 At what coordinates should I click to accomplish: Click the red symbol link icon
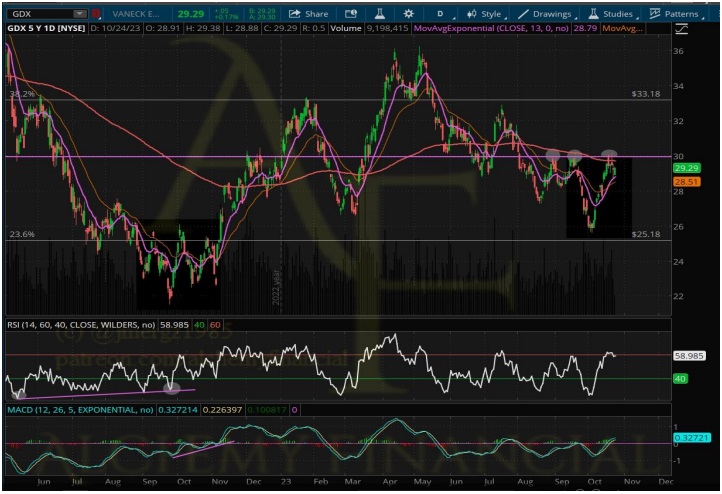click(95, 15)
